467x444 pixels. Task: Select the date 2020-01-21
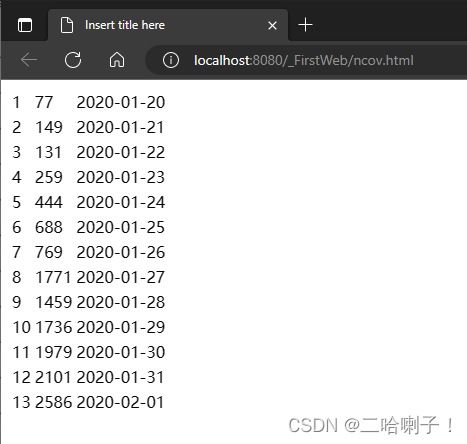coord(120,127)
